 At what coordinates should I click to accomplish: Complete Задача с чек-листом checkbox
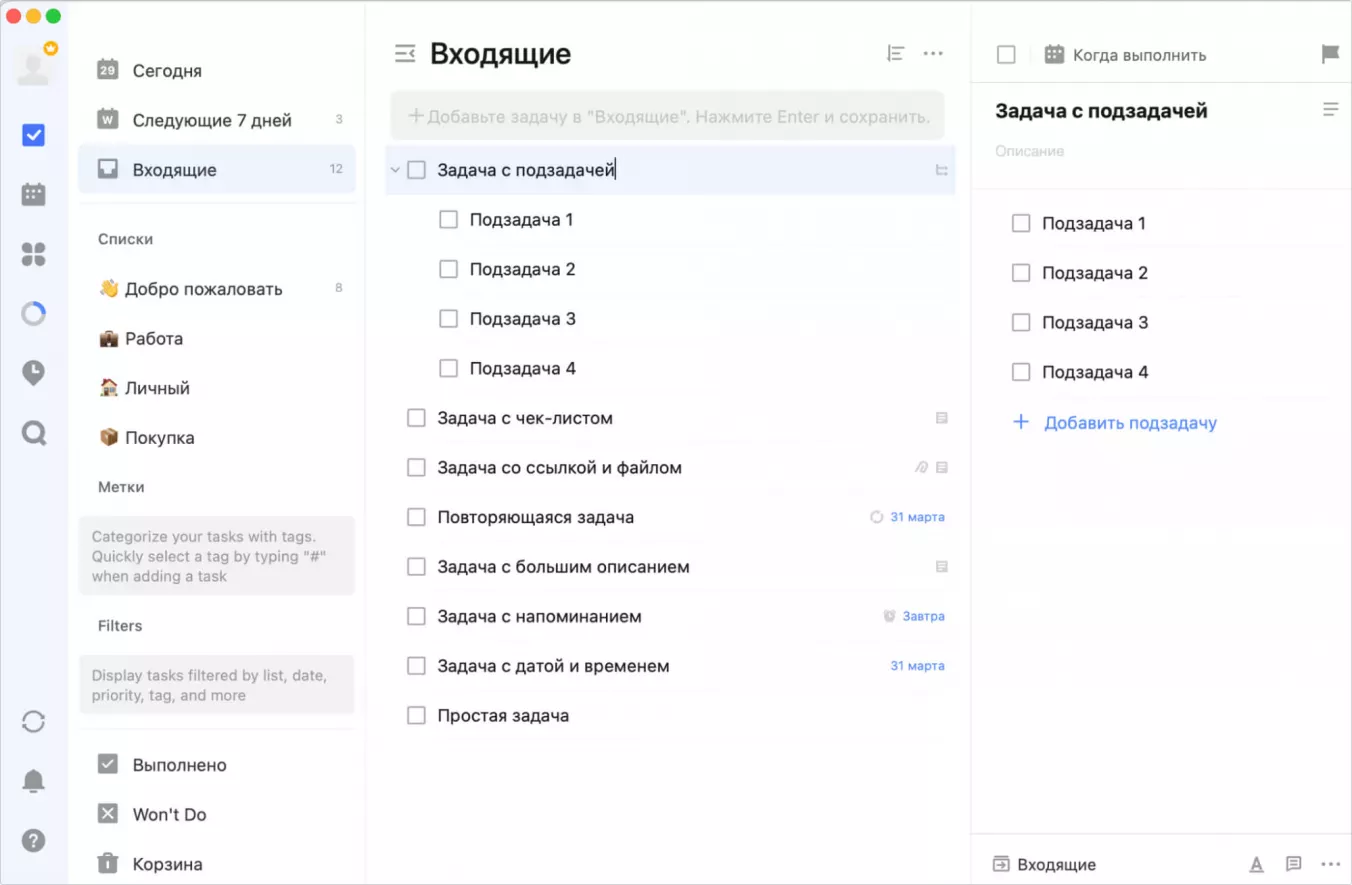click(416, 418)
